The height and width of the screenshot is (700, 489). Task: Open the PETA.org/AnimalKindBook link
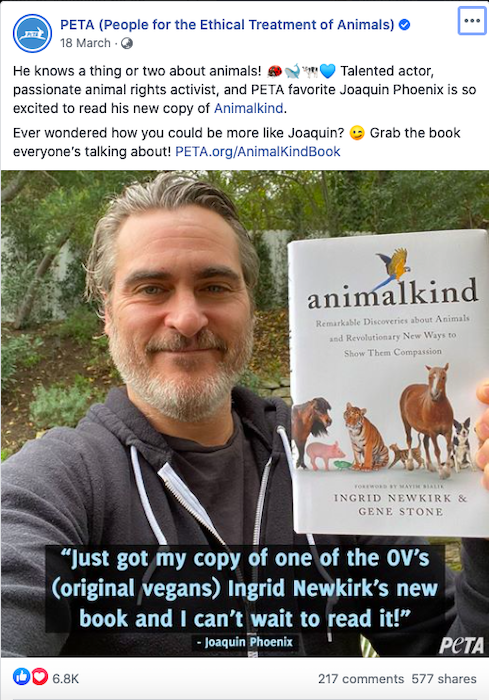coord(258,152)
